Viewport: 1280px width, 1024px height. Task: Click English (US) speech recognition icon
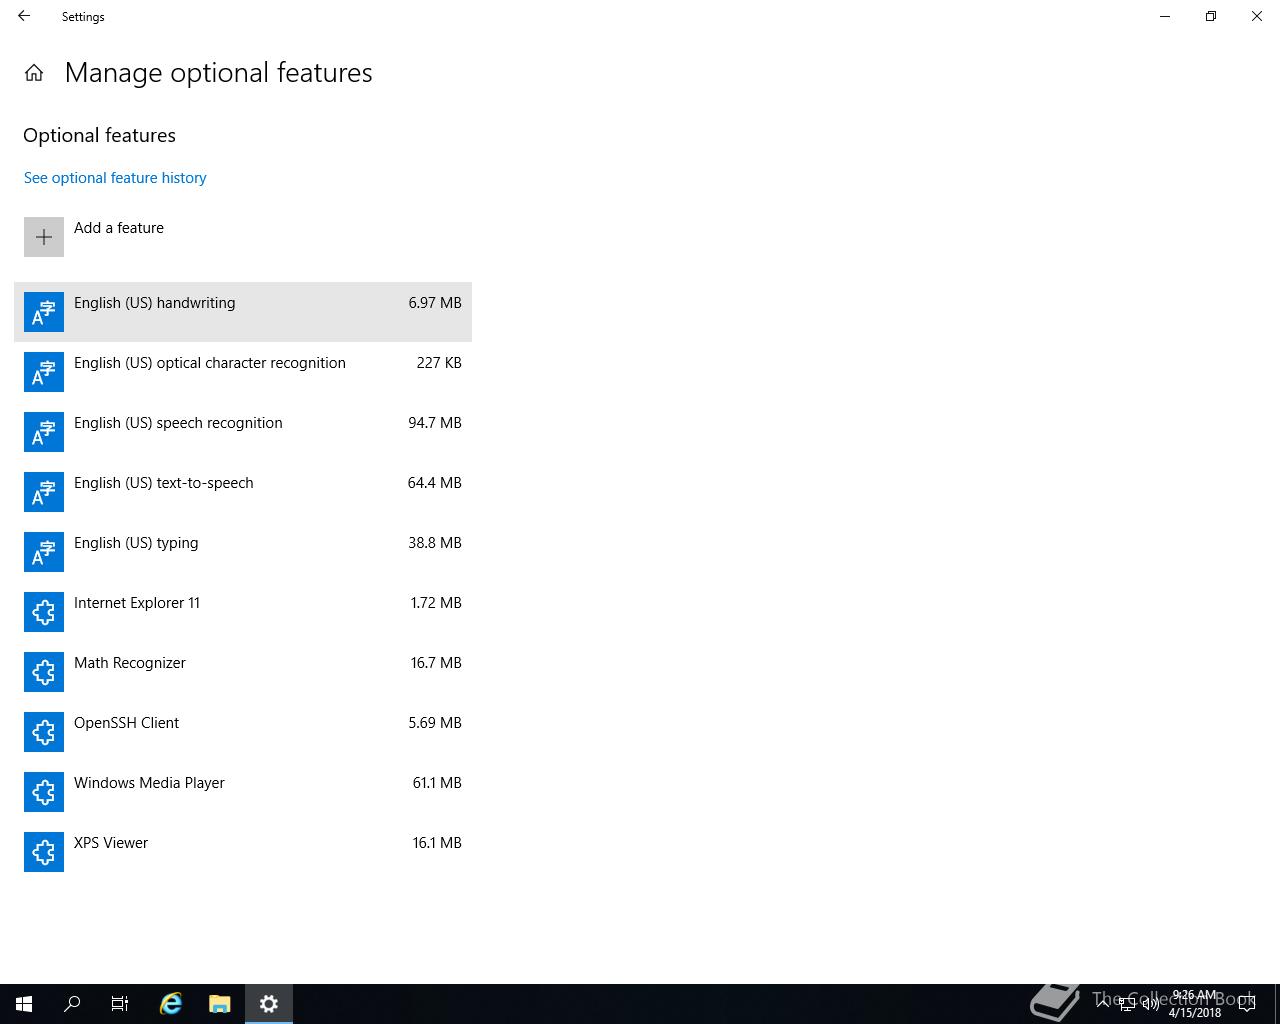click(x=44, y=432)
